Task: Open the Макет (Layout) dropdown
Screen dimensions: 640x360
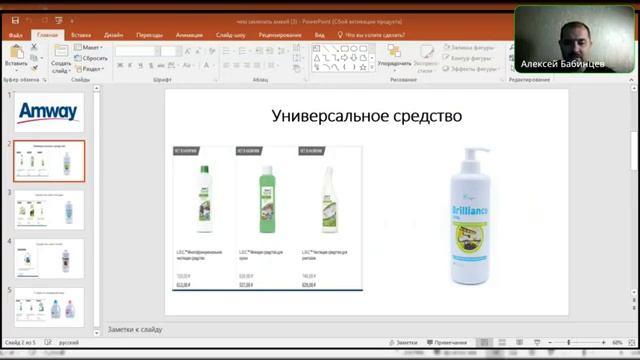Action: (89, 47)
